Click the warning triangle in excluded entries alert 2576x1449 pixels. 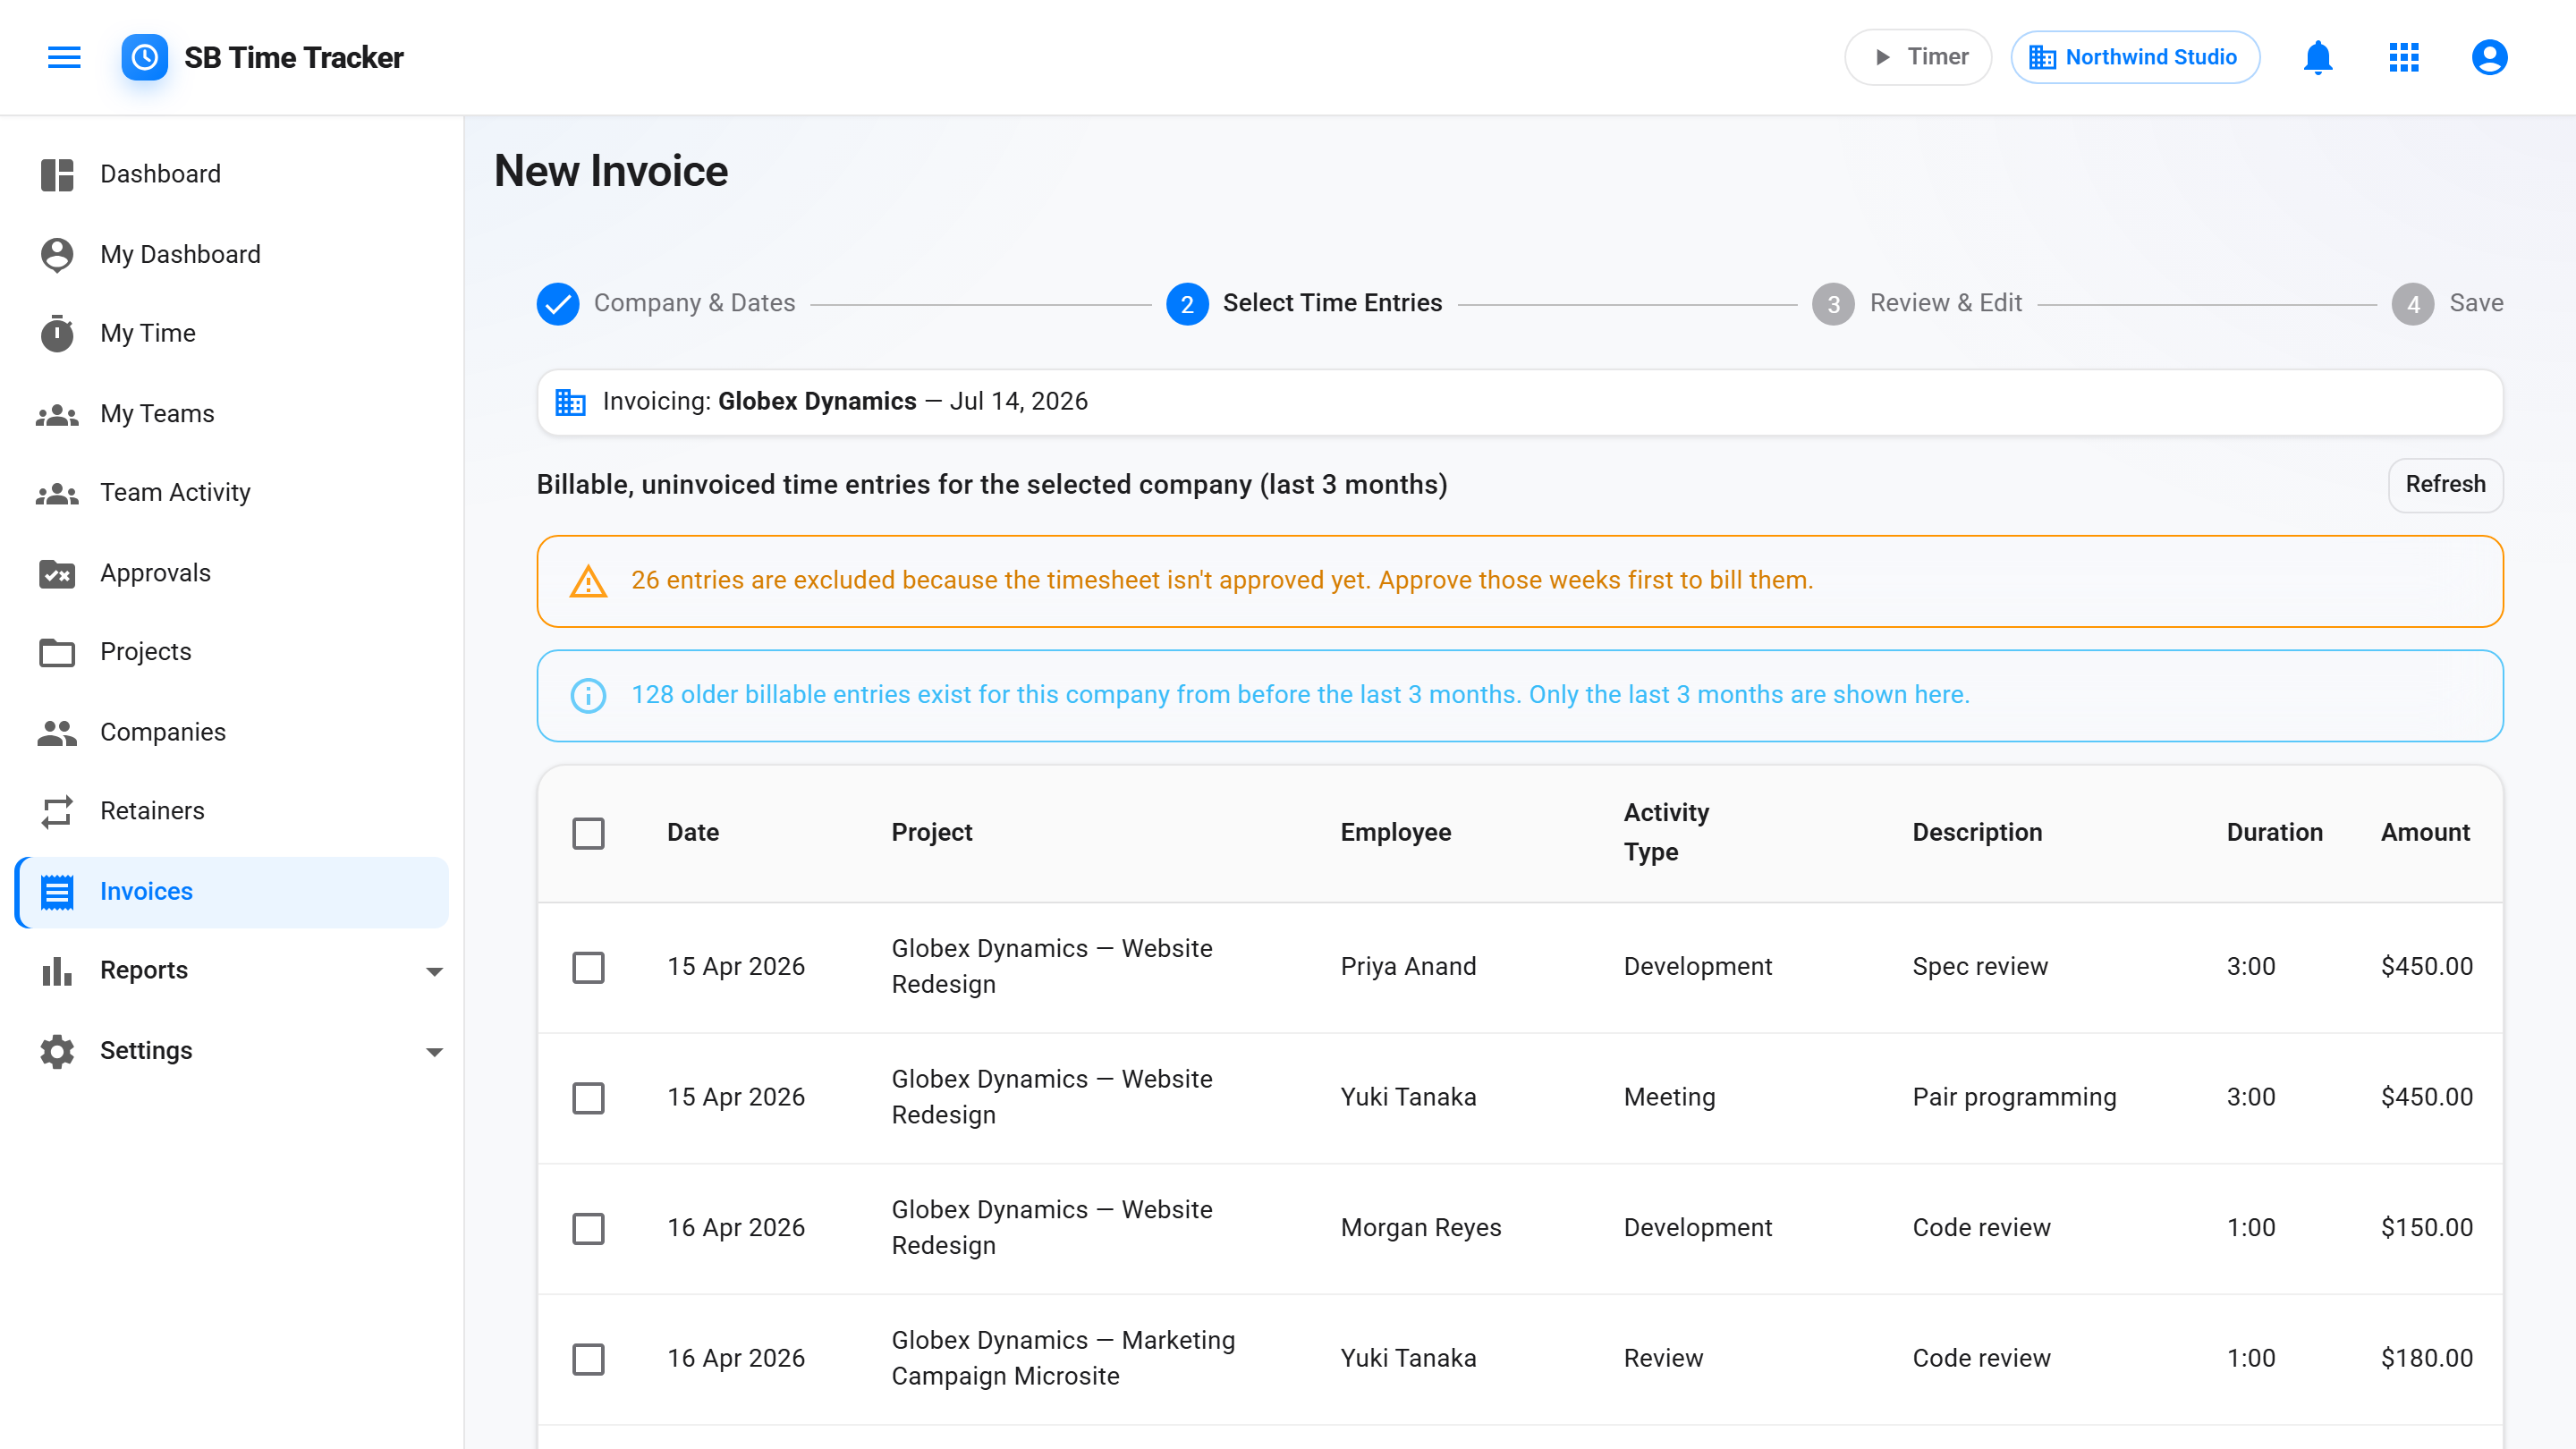point(588,581)
